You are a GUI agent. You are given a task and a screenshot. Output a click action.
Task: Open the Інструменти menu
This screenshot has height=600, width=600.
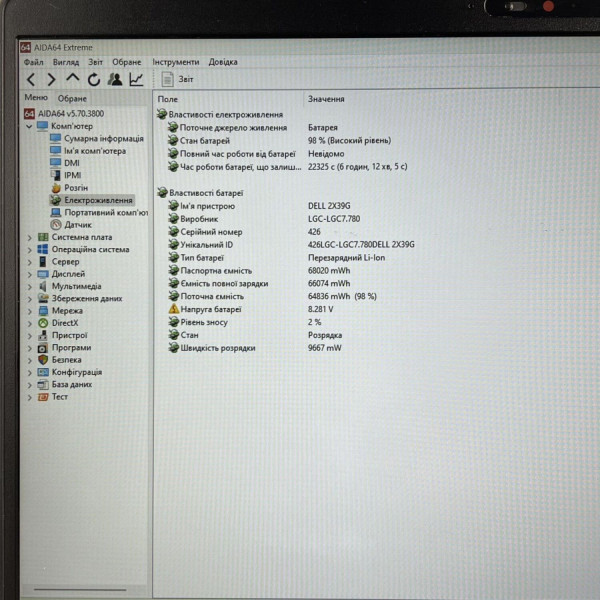tap(176, 62)
